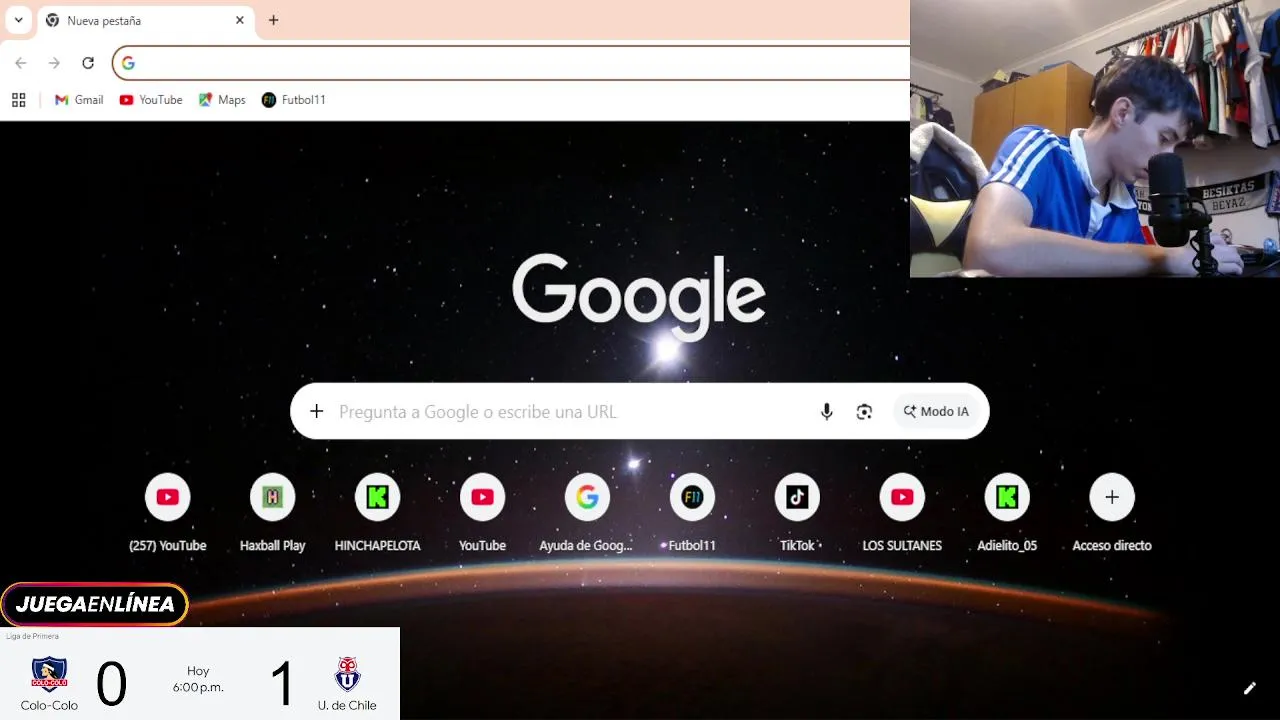Start voice search with the microphone
Image resolution: width=1280 pixels, height=720 pixels.
click(827, 411)
